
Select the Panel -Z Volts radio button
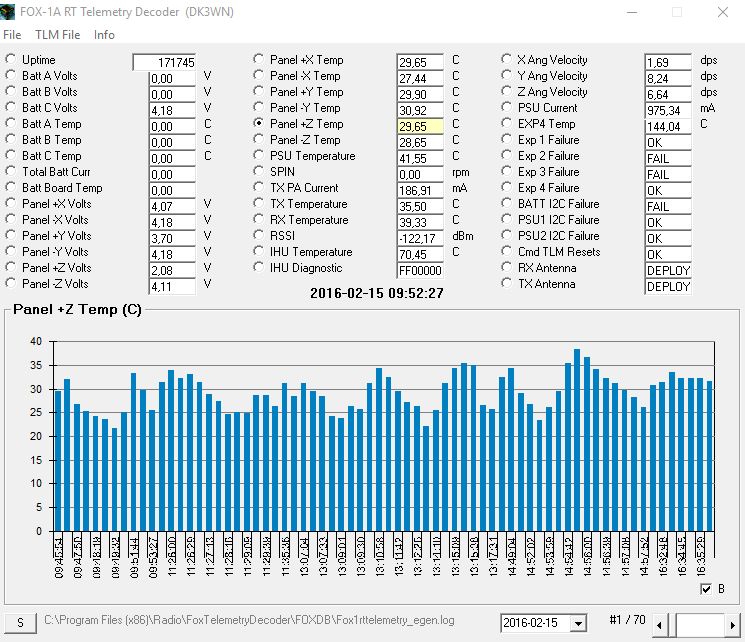tap(10, 283)
